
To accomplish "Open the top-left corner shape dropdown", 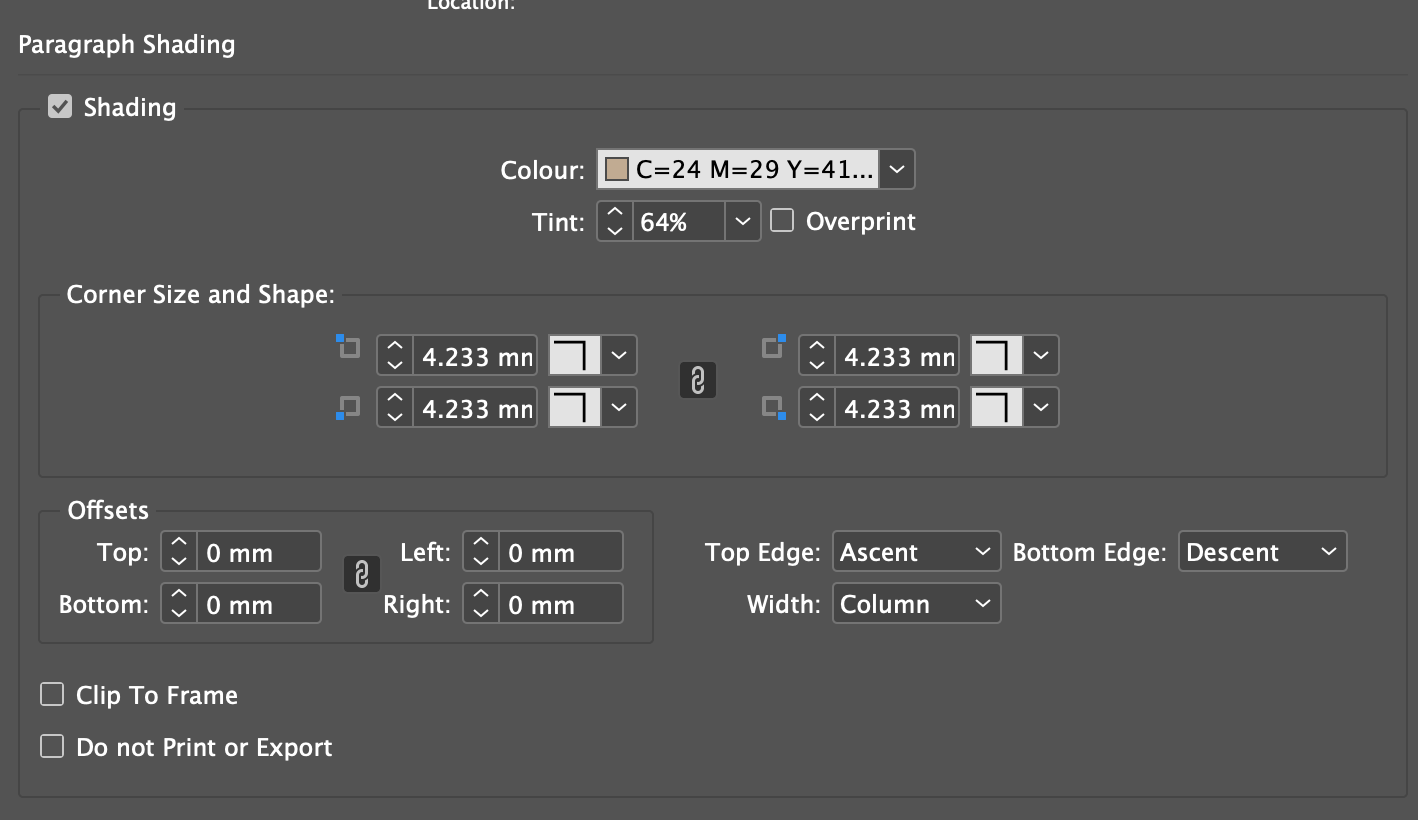I will [x=618, y=355].
